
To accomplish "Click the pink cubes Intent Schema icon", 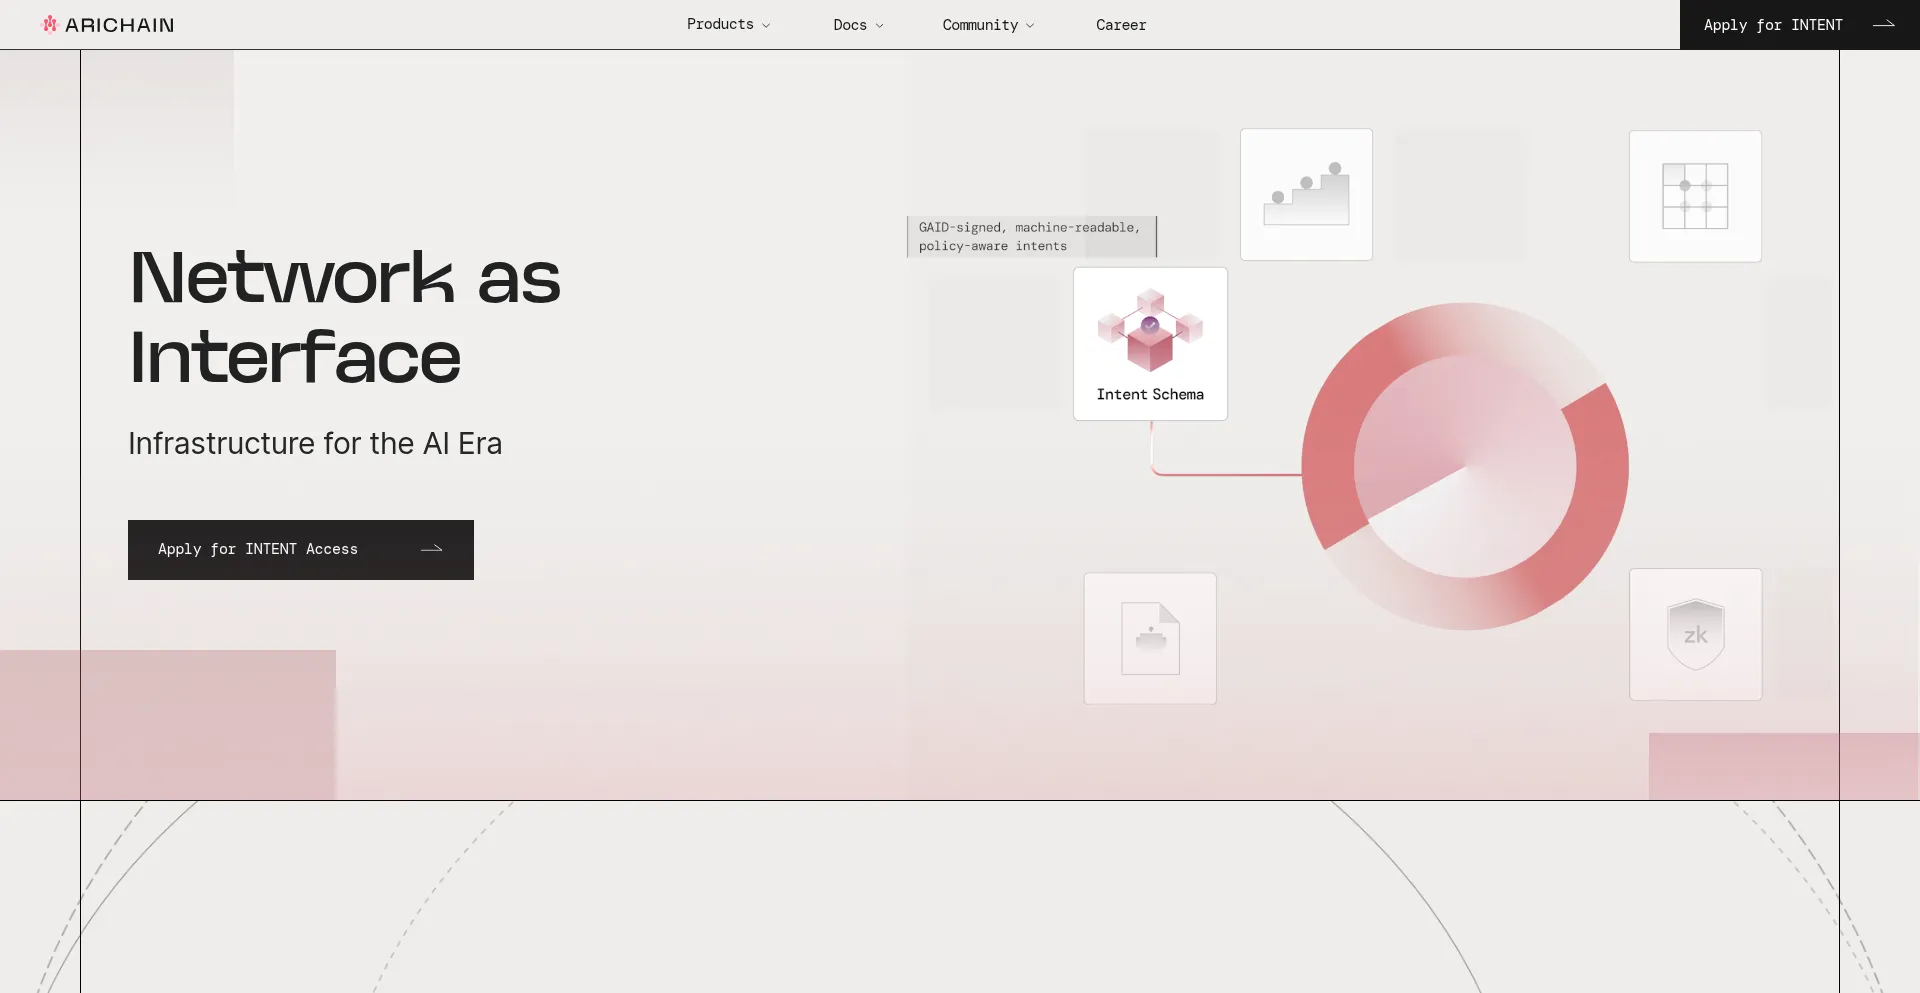I will [x=1150, y=330].
